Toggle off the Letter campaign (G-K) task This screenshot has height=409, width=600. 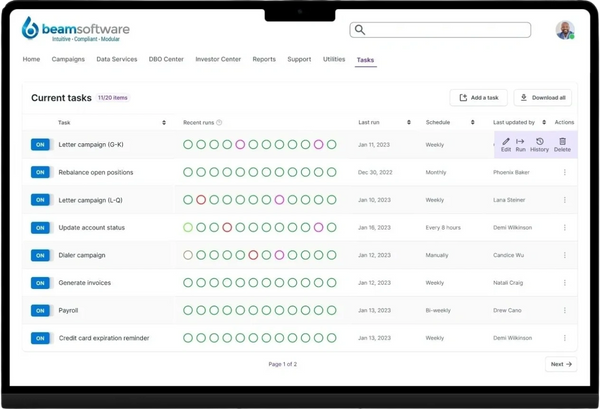coord(41,145)
